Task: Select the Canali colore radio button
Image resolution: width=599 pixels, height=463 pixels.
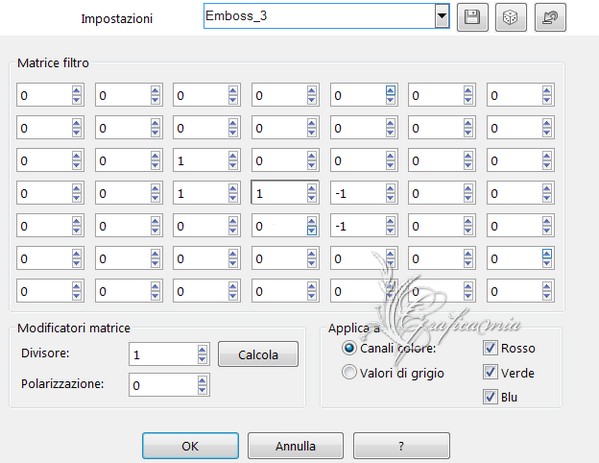Action: point(349,348)
